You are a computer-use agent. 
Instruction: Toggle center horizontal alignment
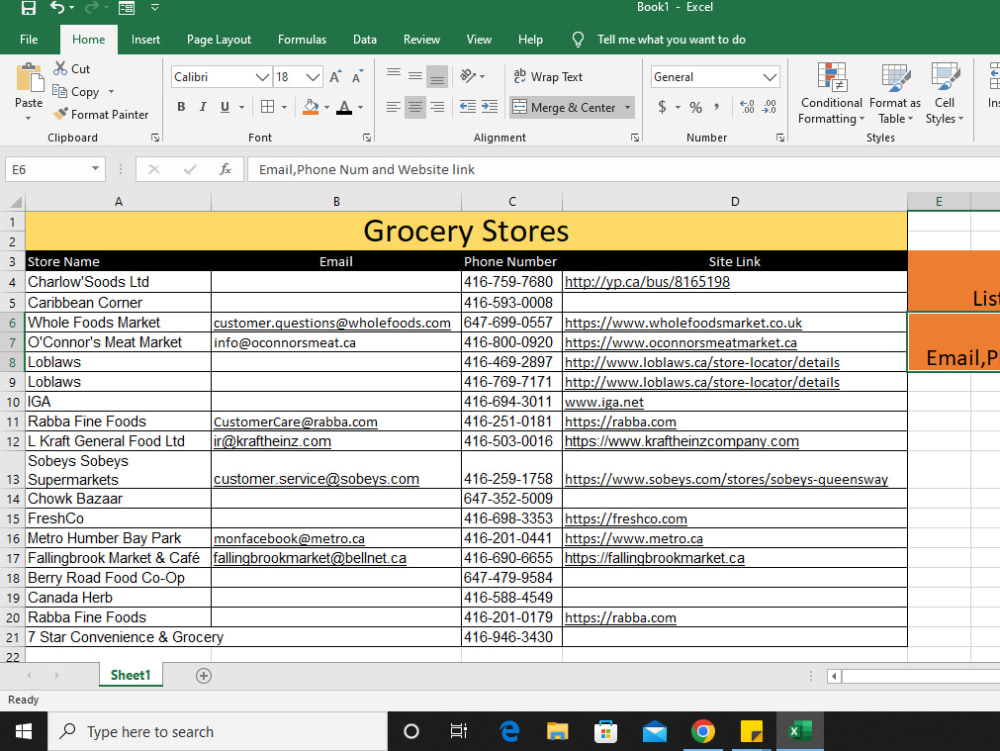click(x=415, y=107)
